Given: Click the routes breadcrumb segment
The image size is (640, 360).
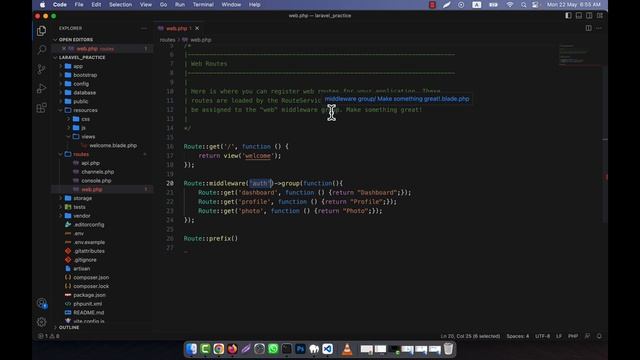Looking at the screenshot, I should click(x=167, y=40).
